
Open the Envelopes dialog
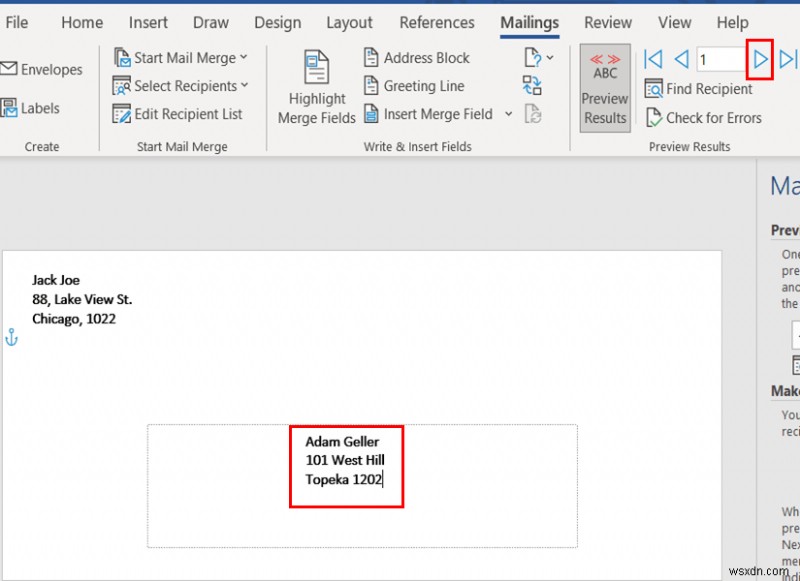44,69
